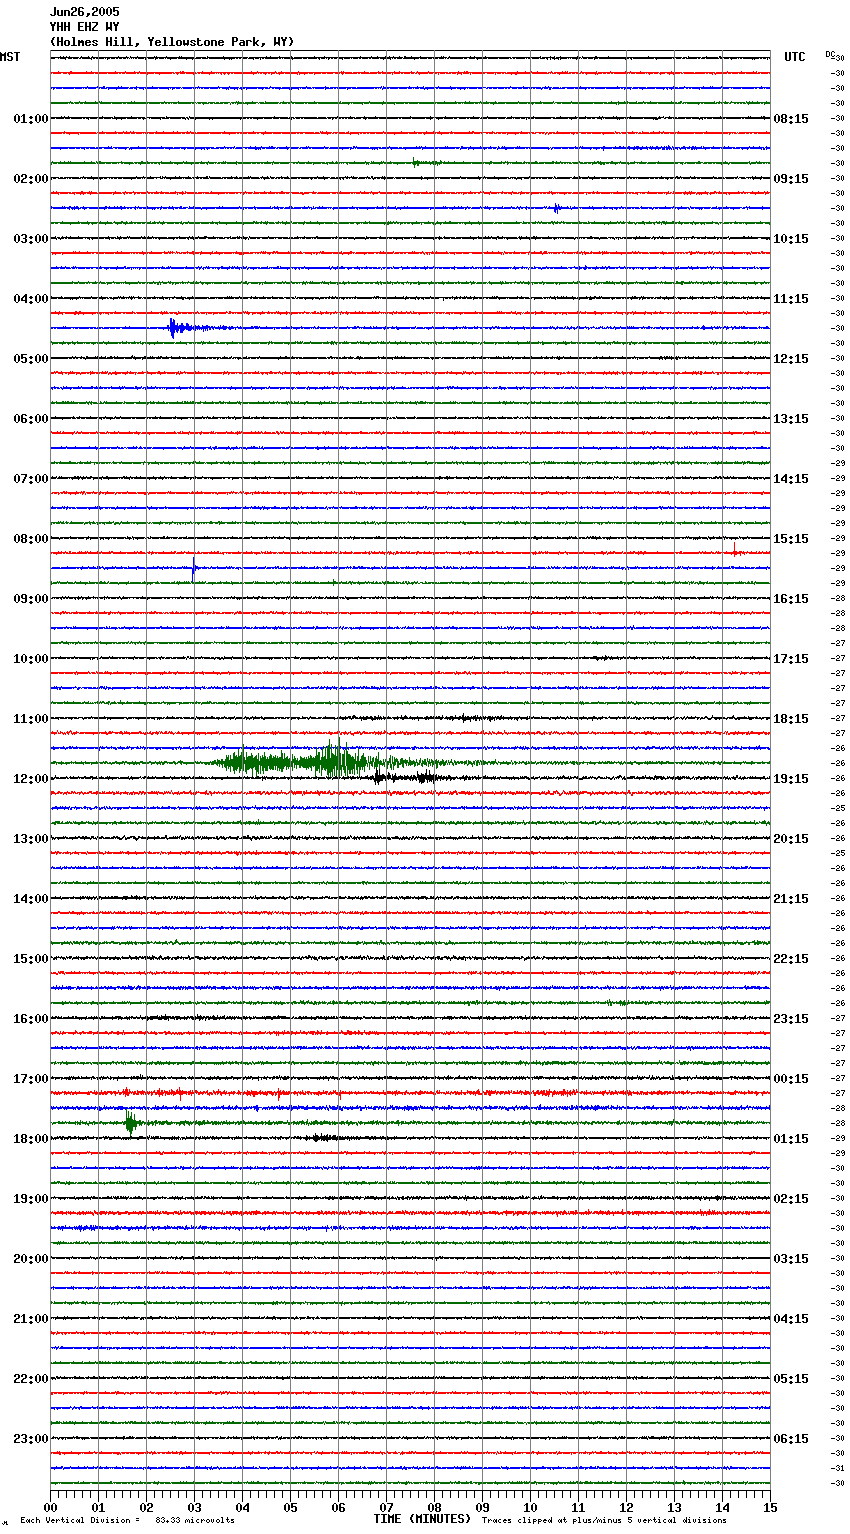Click the minute axis tick label 05
The width and height of the screenshot is (850, 1534).
290,1508
